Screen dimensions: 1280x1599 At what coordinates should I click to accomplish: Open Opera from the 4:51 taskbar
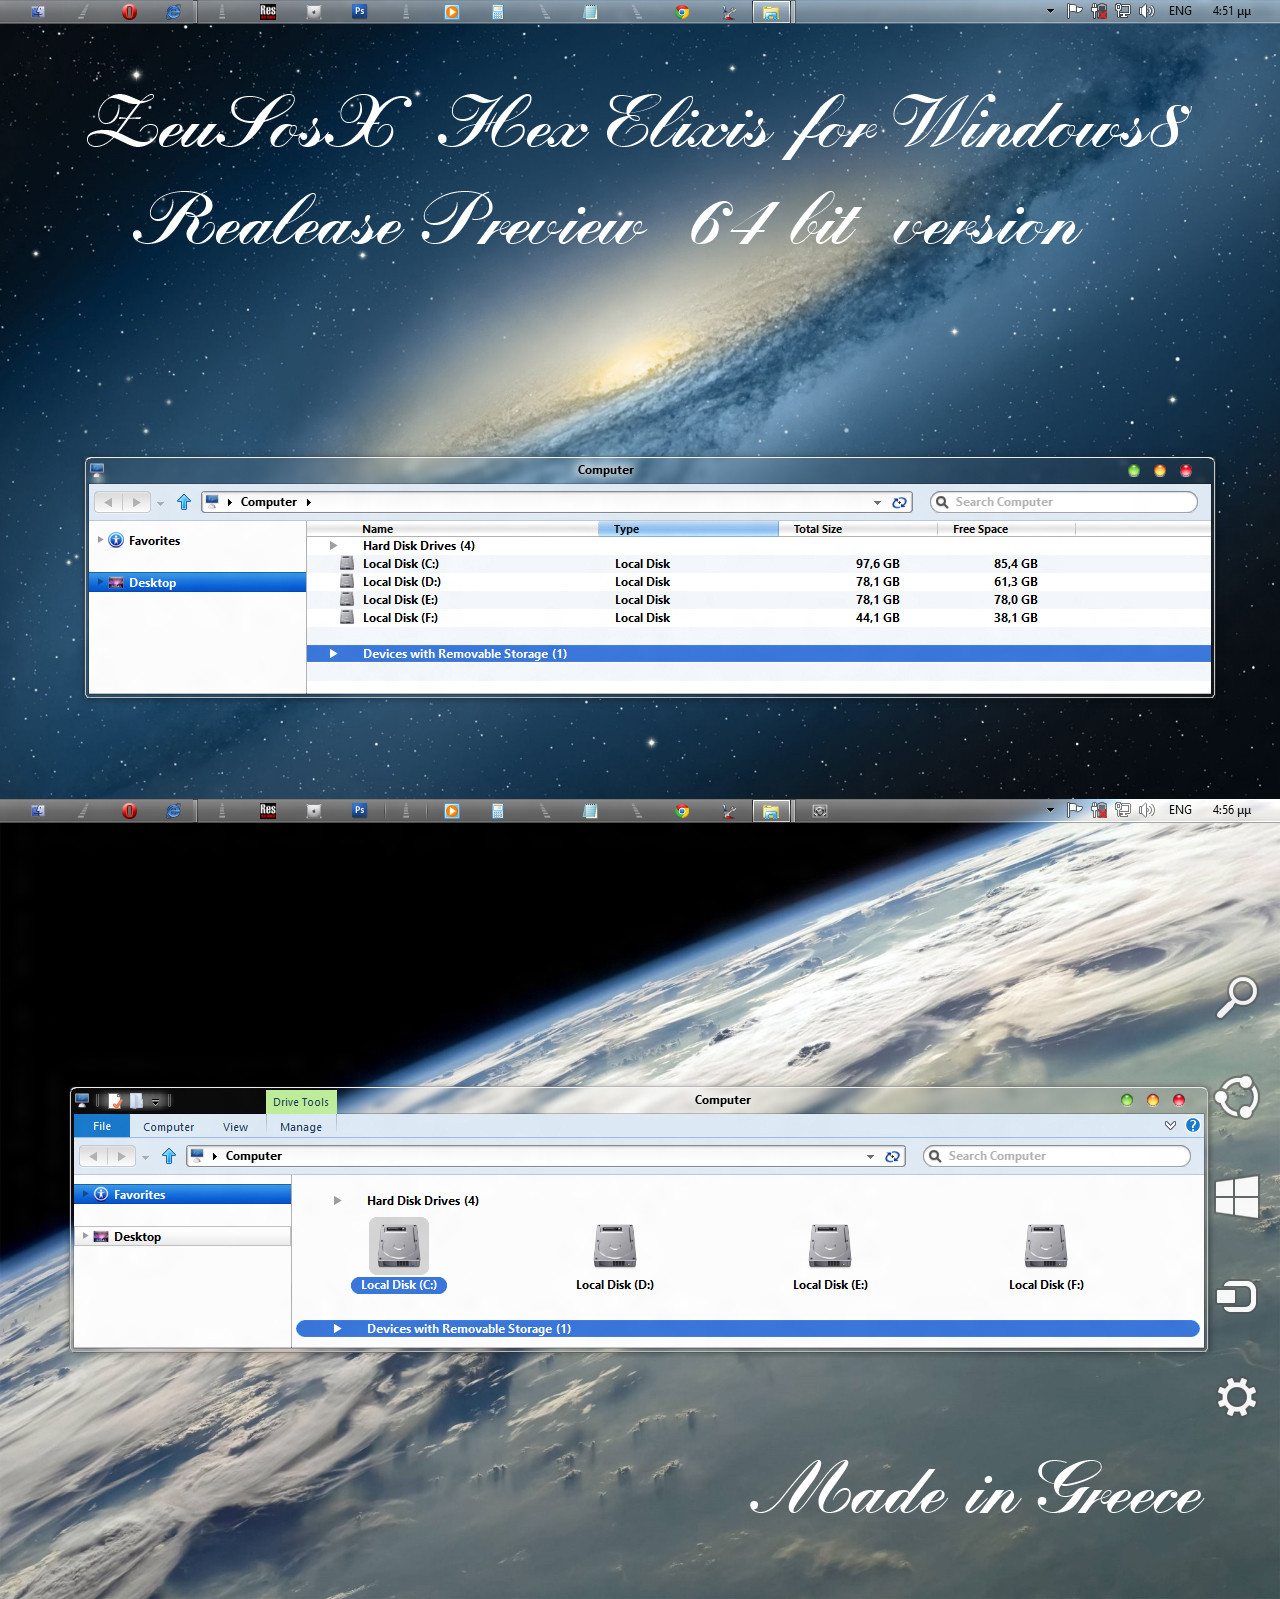129,12
